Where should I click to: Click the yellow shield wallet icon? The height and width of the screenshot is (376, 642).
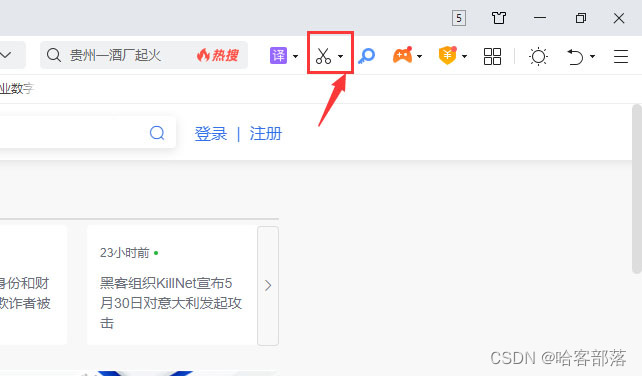pyautogui.click(x=448, y=55)
